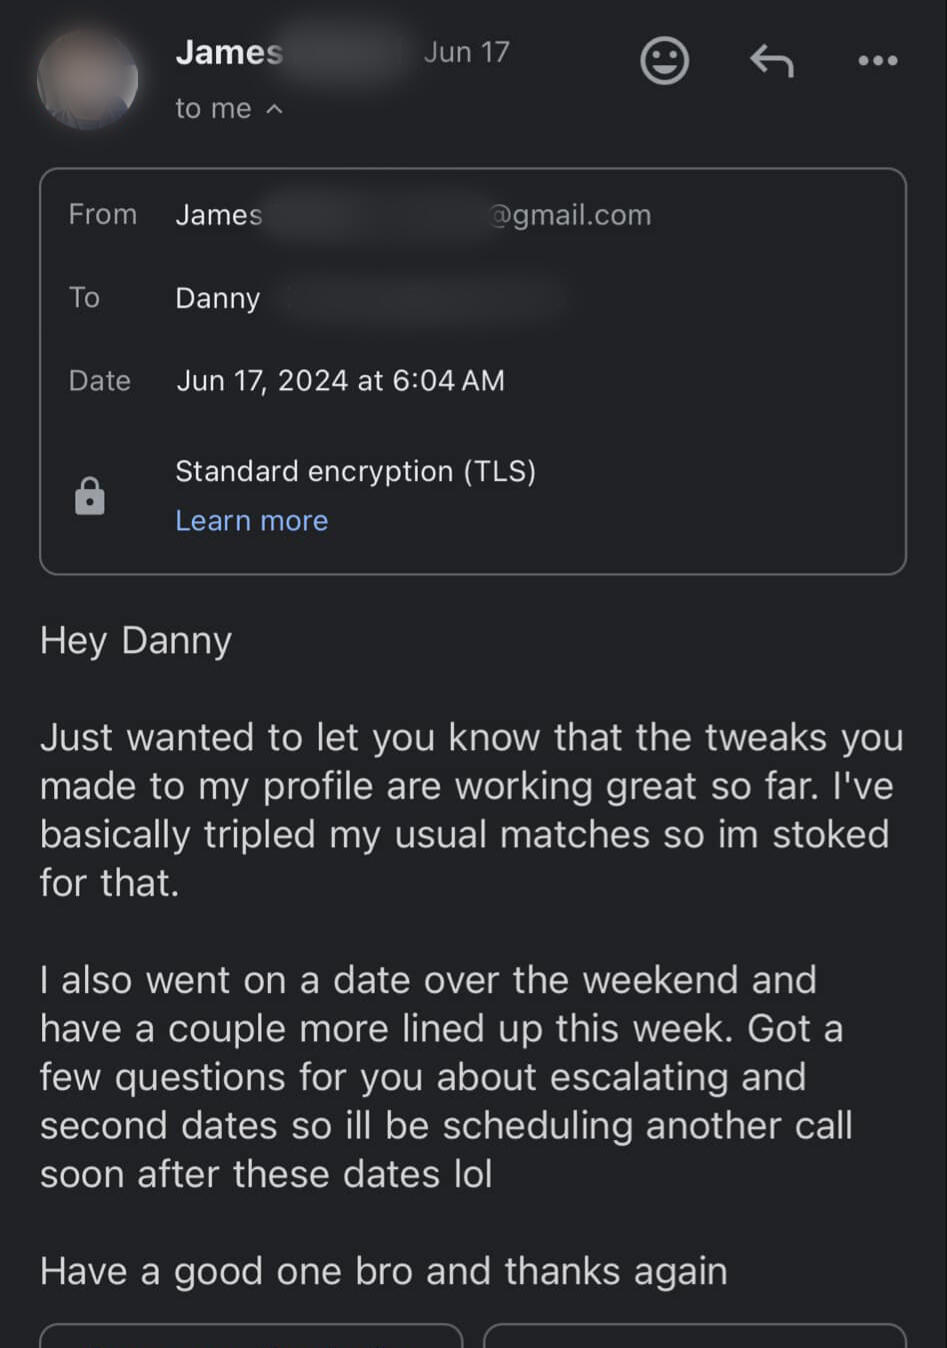This screenshot has height=1348, width=947.
Task: Tap the full date Jun 17, 2024
Action: coord(340,381)
